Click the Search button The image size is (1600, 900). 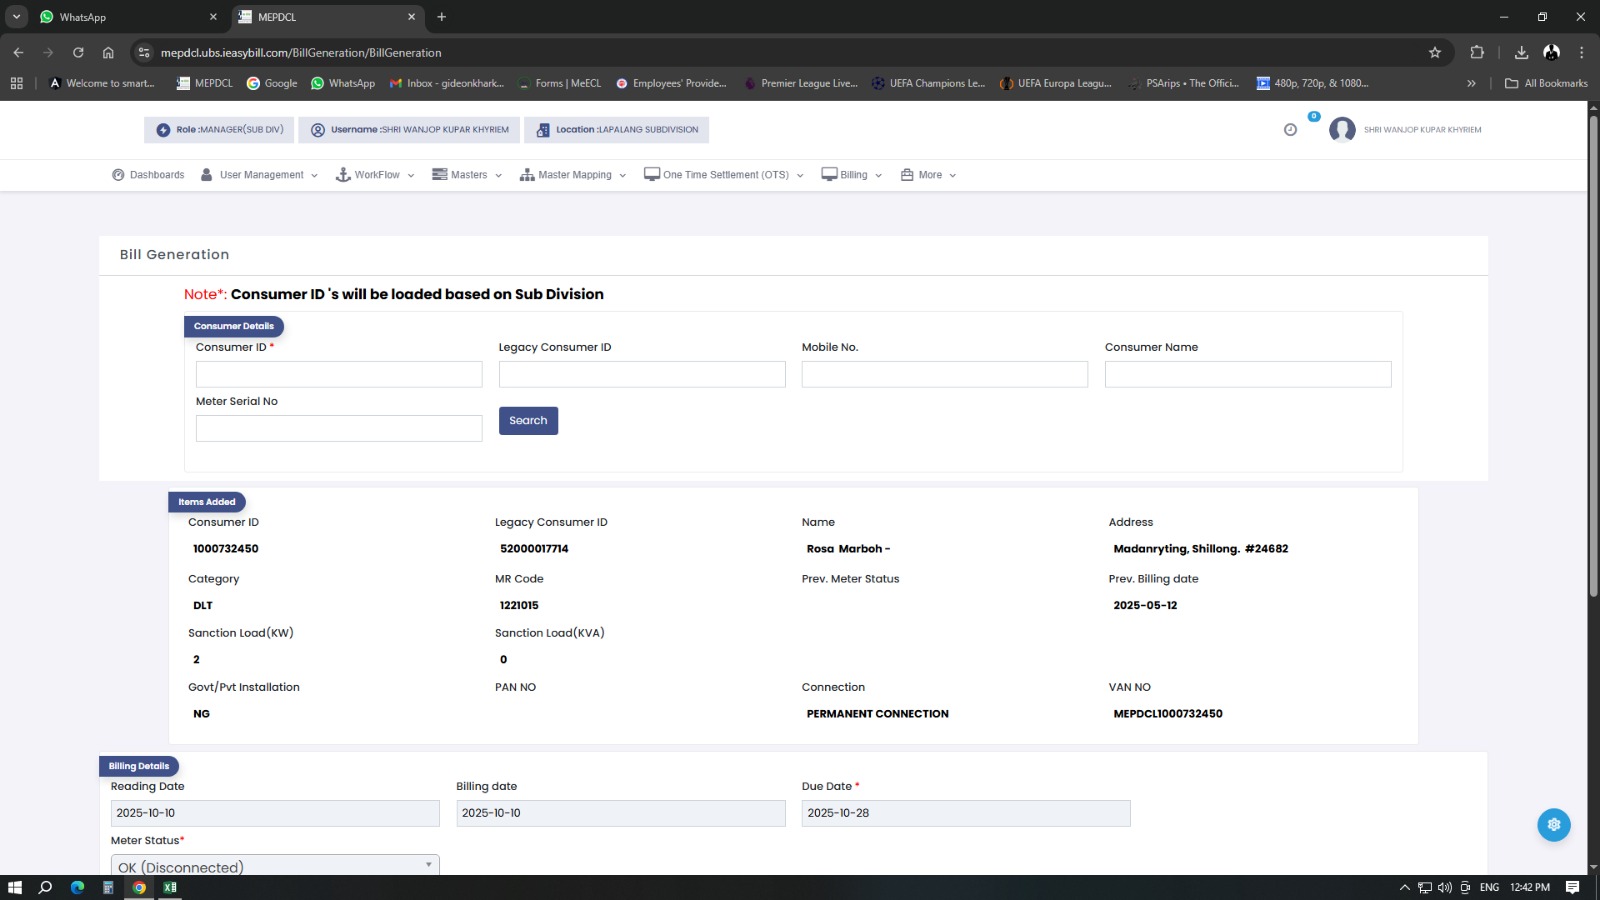pyautogui.click(x=528, y=421)
